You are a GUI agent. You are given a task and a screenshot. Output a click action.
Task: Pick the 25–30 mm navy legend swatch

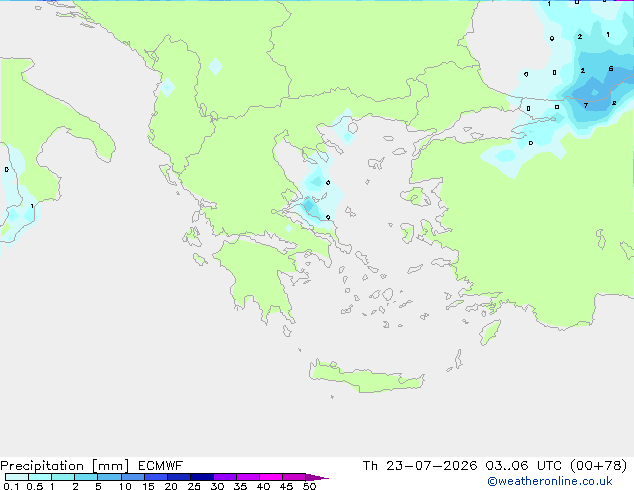(202, 477)
